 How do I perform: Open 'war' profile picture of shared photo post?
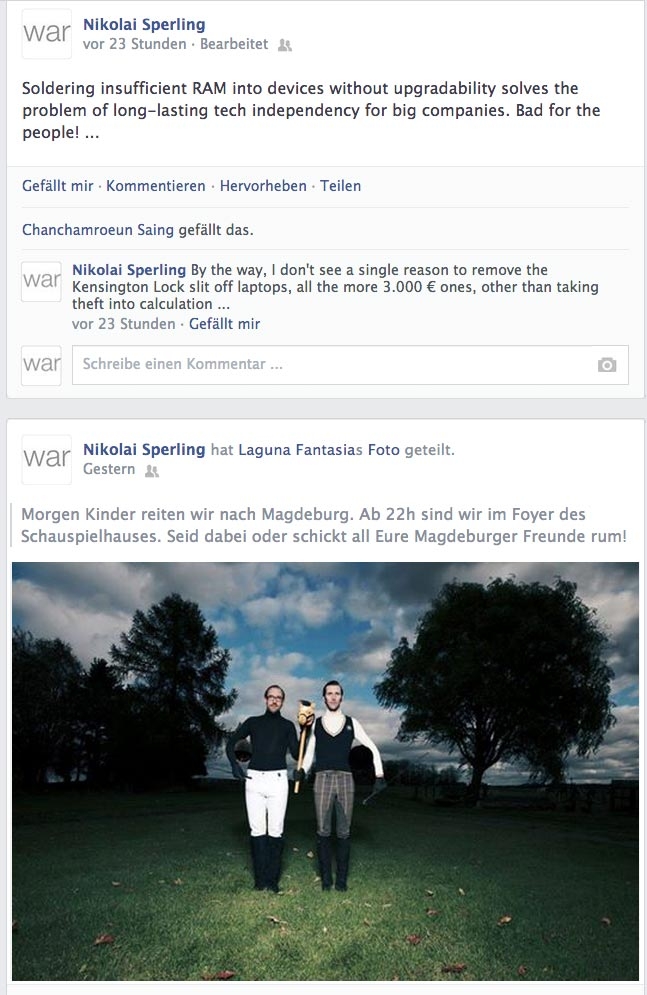pos(47,459)
